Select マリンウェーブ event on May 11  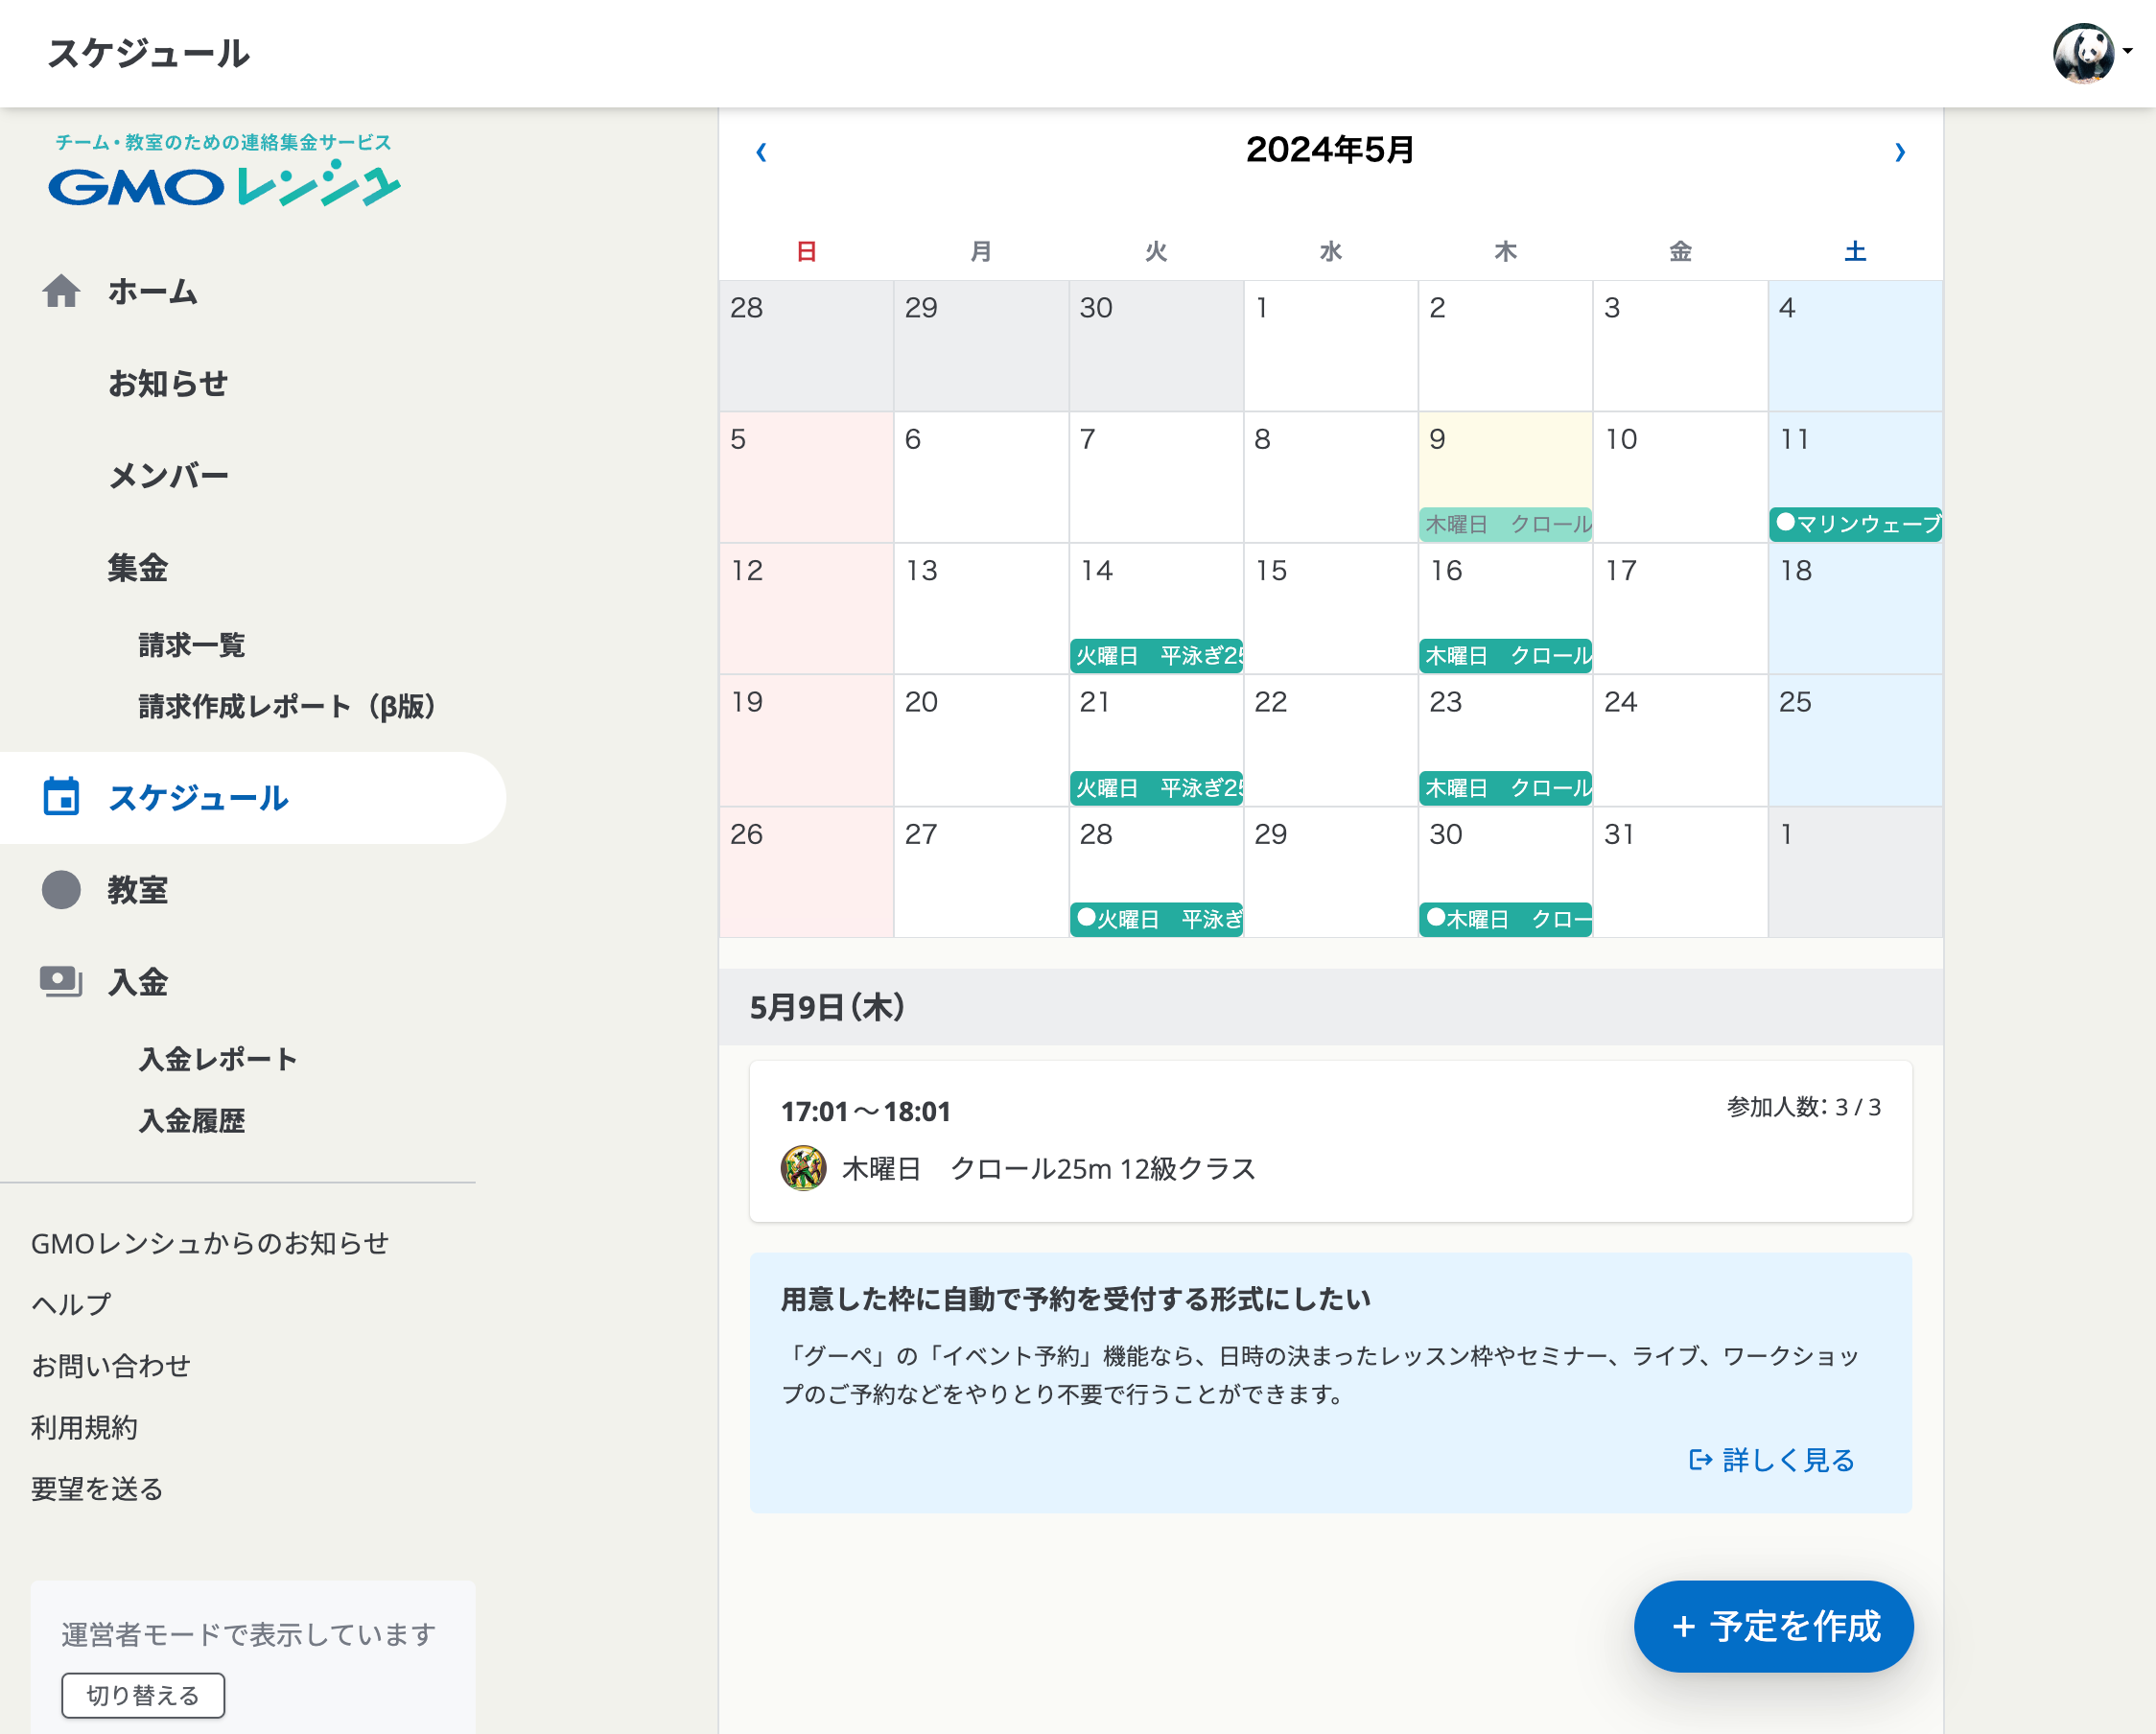tap(1855, 524)
